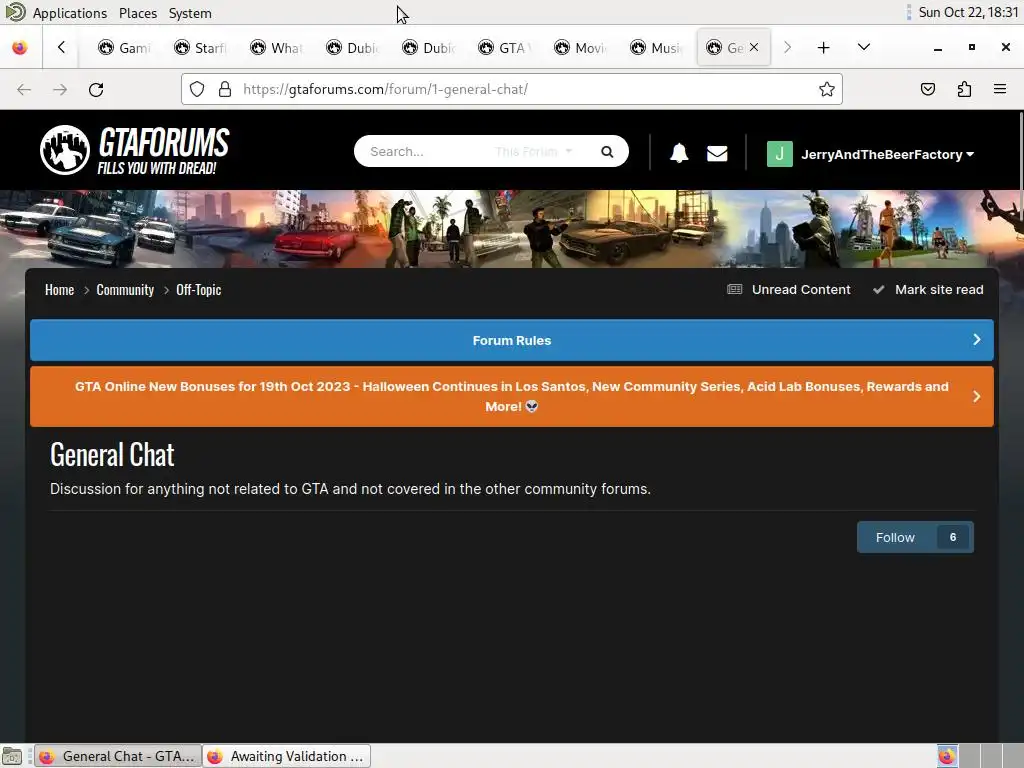The height and width of the screenshot is (768, 1024).
Task: Open JerryAndTheBeerFactory user menu
Action: [888, 155]
